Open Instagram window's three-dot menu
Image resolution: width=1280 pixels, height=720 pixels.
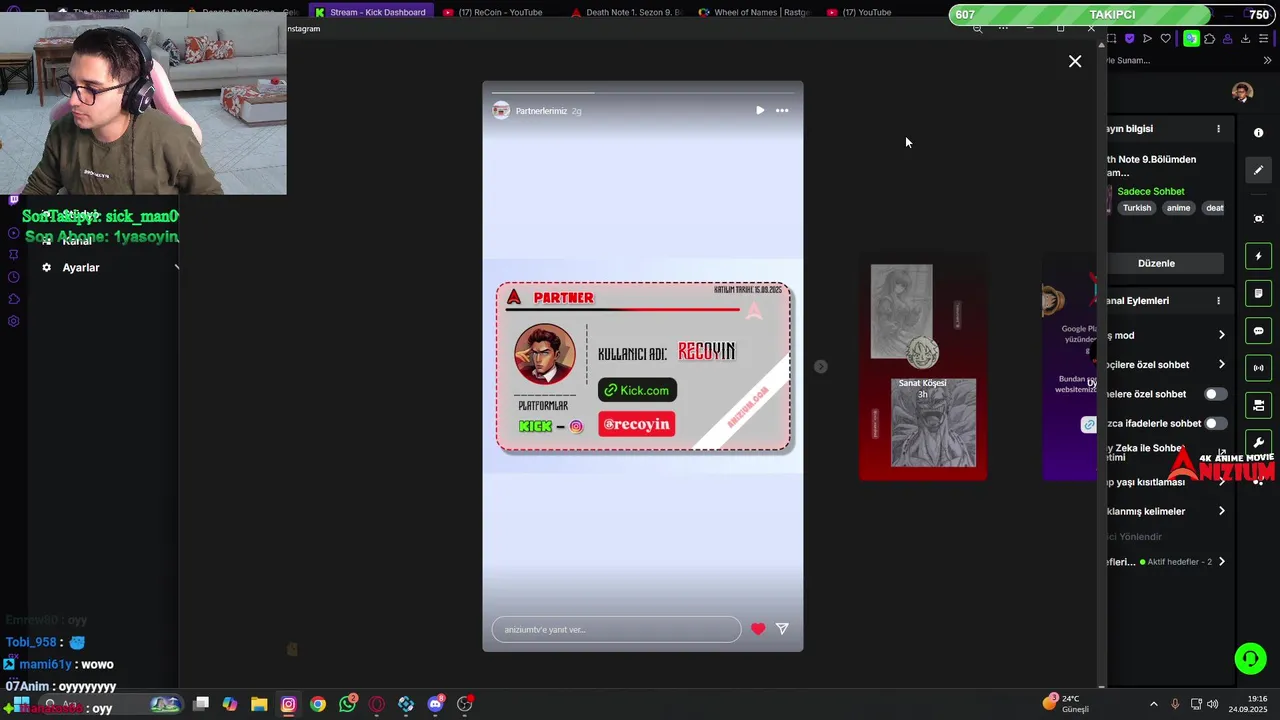[x=1003, y=28]
